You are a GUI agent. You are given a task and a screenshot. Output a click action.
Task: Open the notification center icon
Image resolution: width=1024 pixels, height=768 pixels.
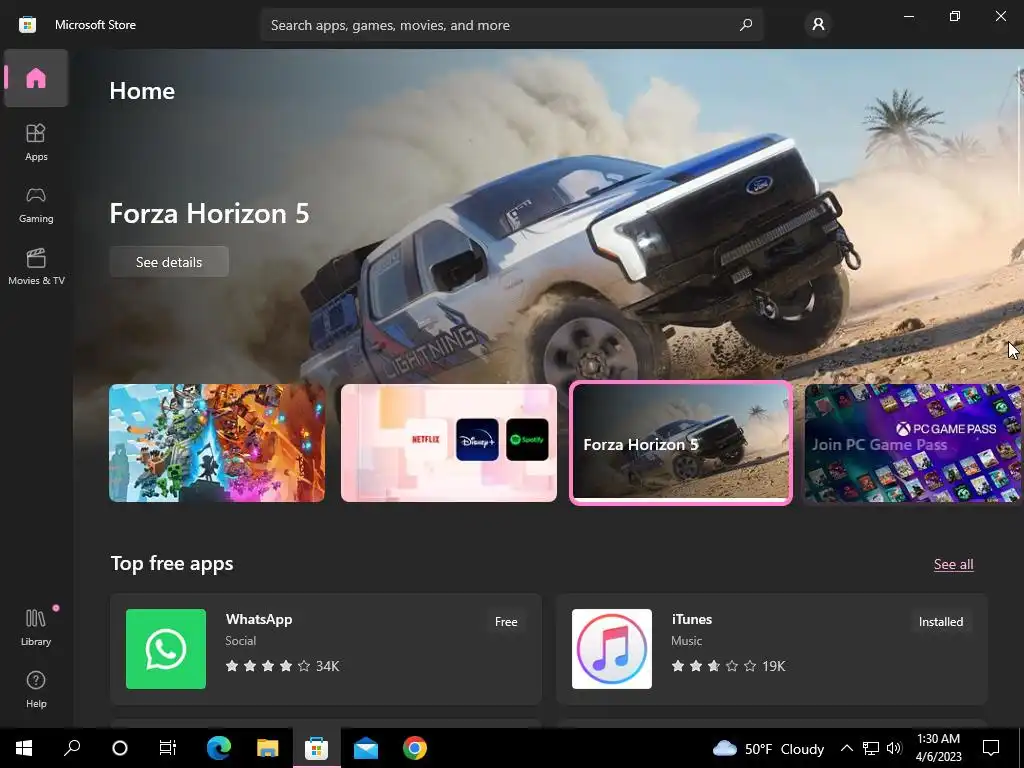(991, 748)
